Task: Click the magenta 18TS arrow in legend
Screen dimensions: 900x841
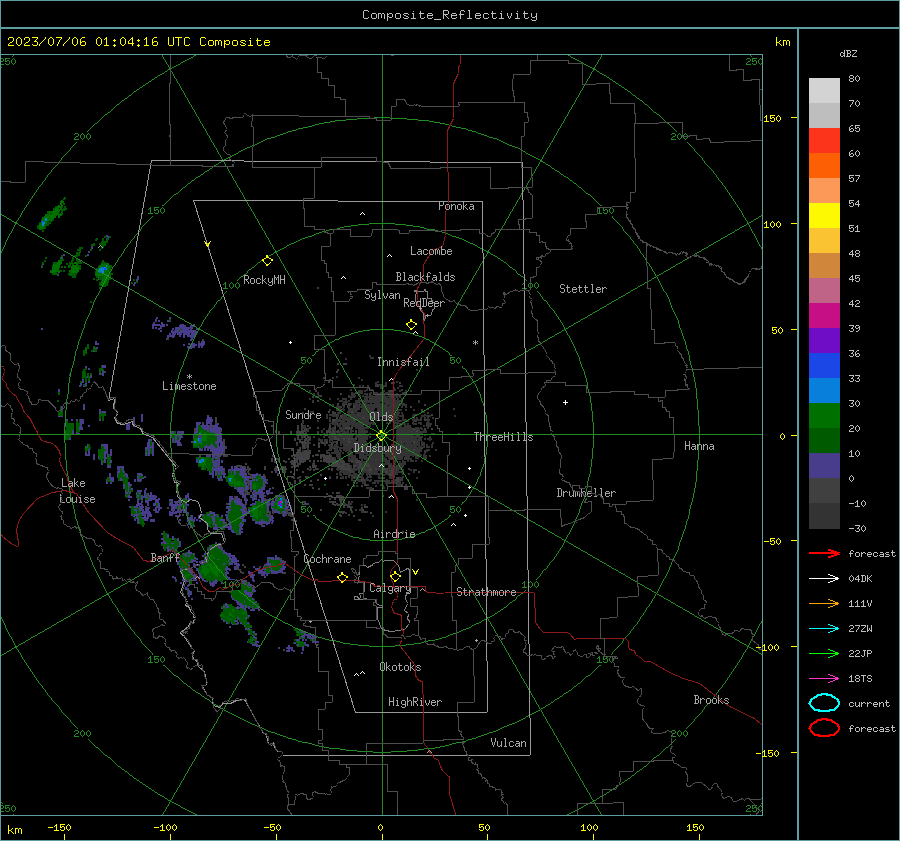Action: pyautogui.click(x=824, y=679)
